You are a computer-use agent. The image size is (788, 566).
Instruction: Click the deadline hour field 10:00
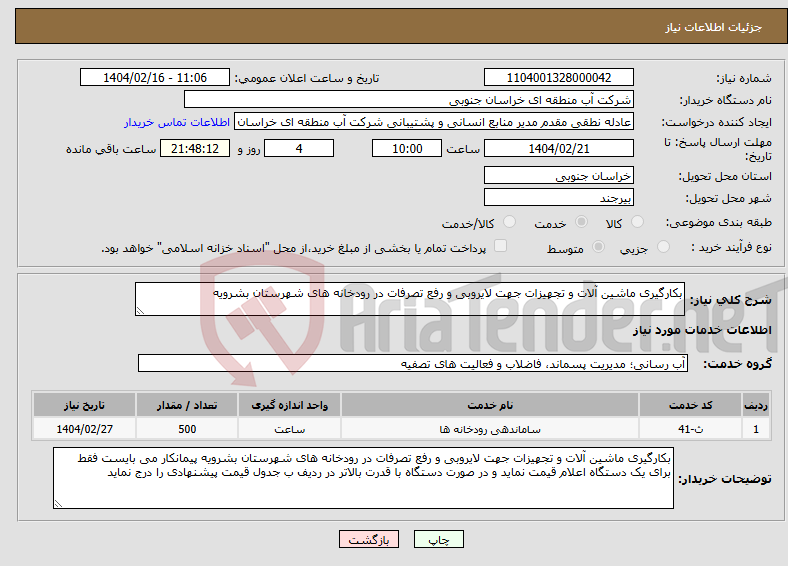pos(407,148)
